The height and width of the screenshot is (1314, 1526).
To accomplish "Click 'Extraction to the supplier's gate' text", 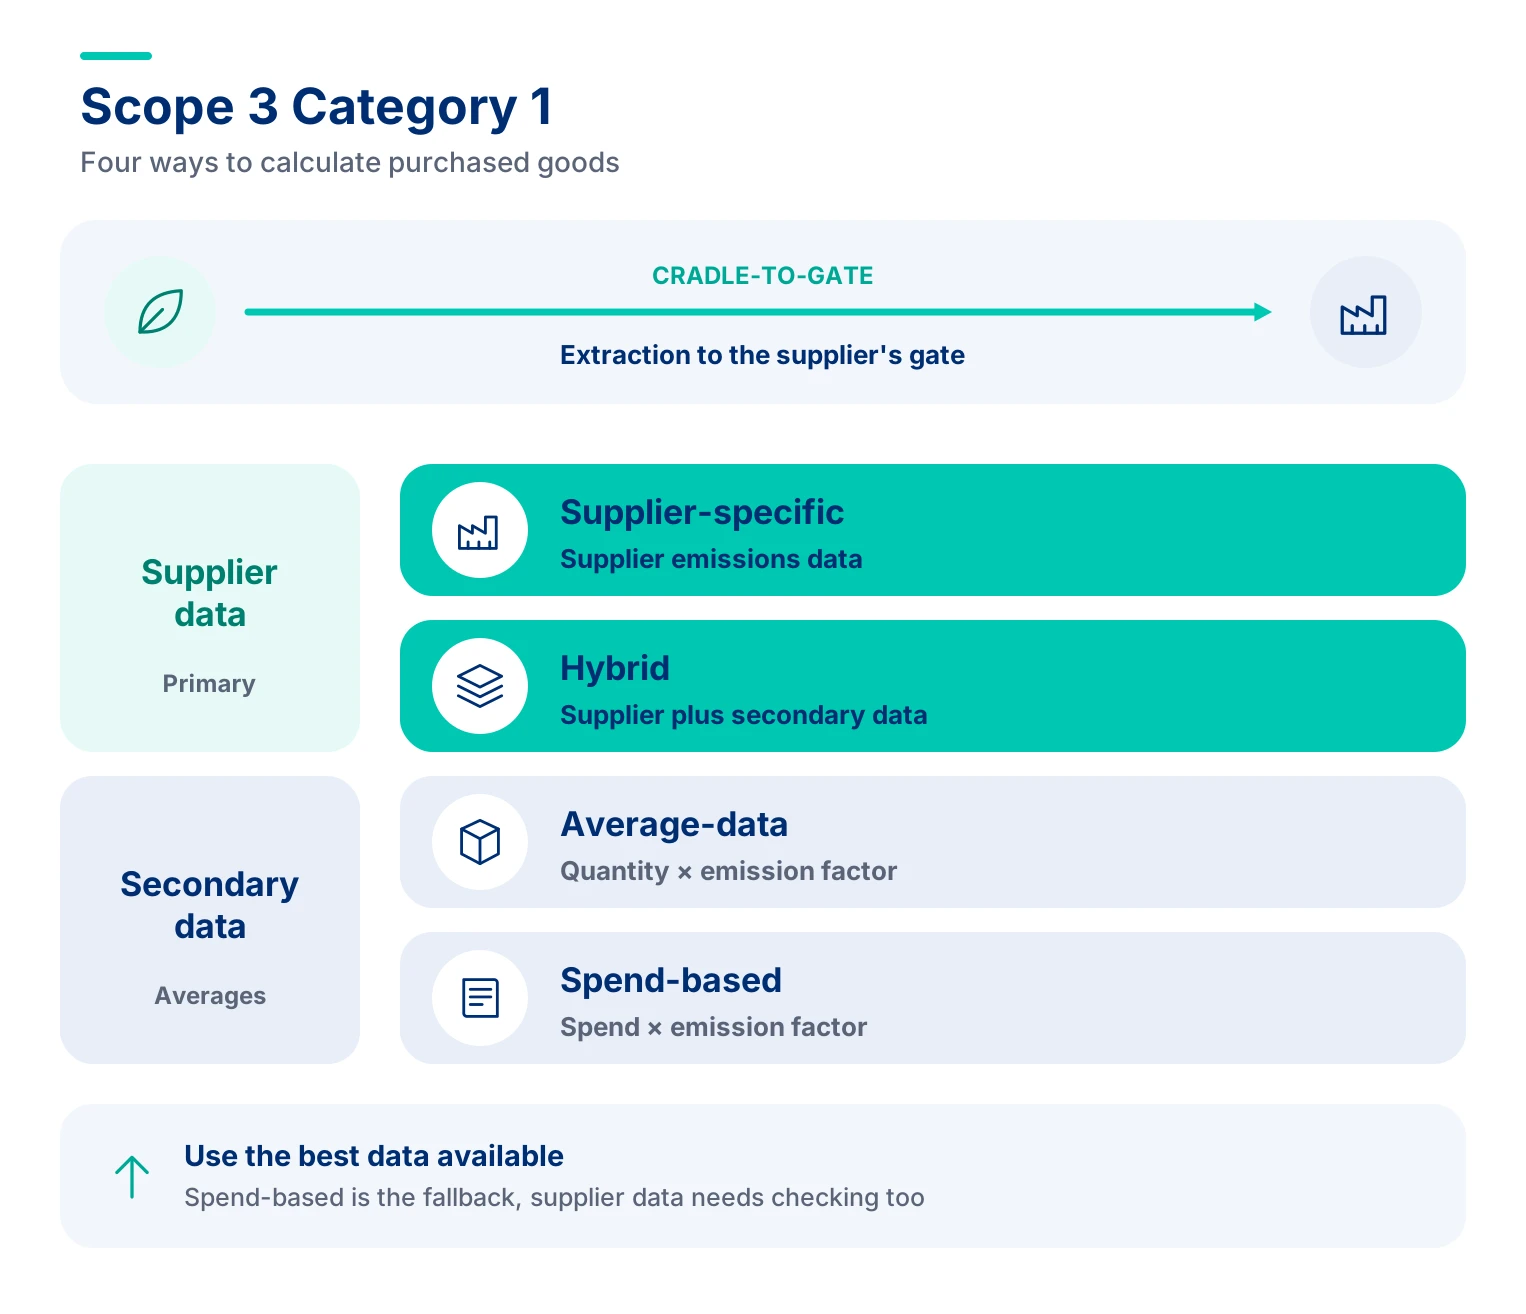I will [763, 355].
